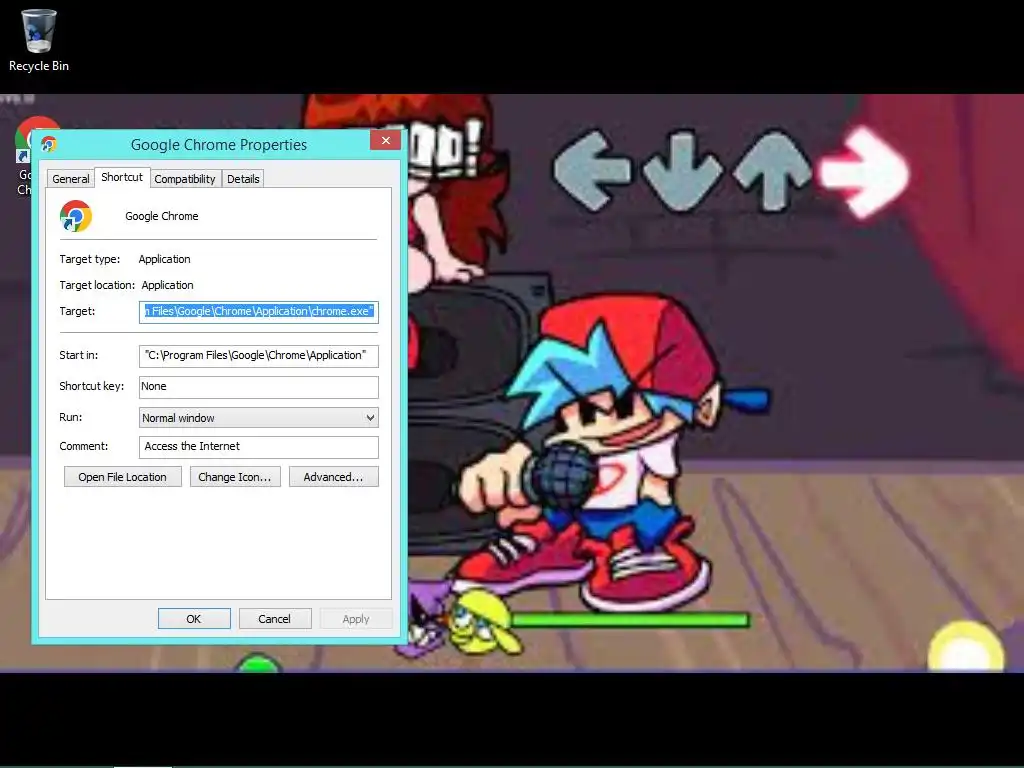1024x768 pixels.
Task: Click the greyed-out Apply button
Action: pyautogui.click(x=356, y=619)
